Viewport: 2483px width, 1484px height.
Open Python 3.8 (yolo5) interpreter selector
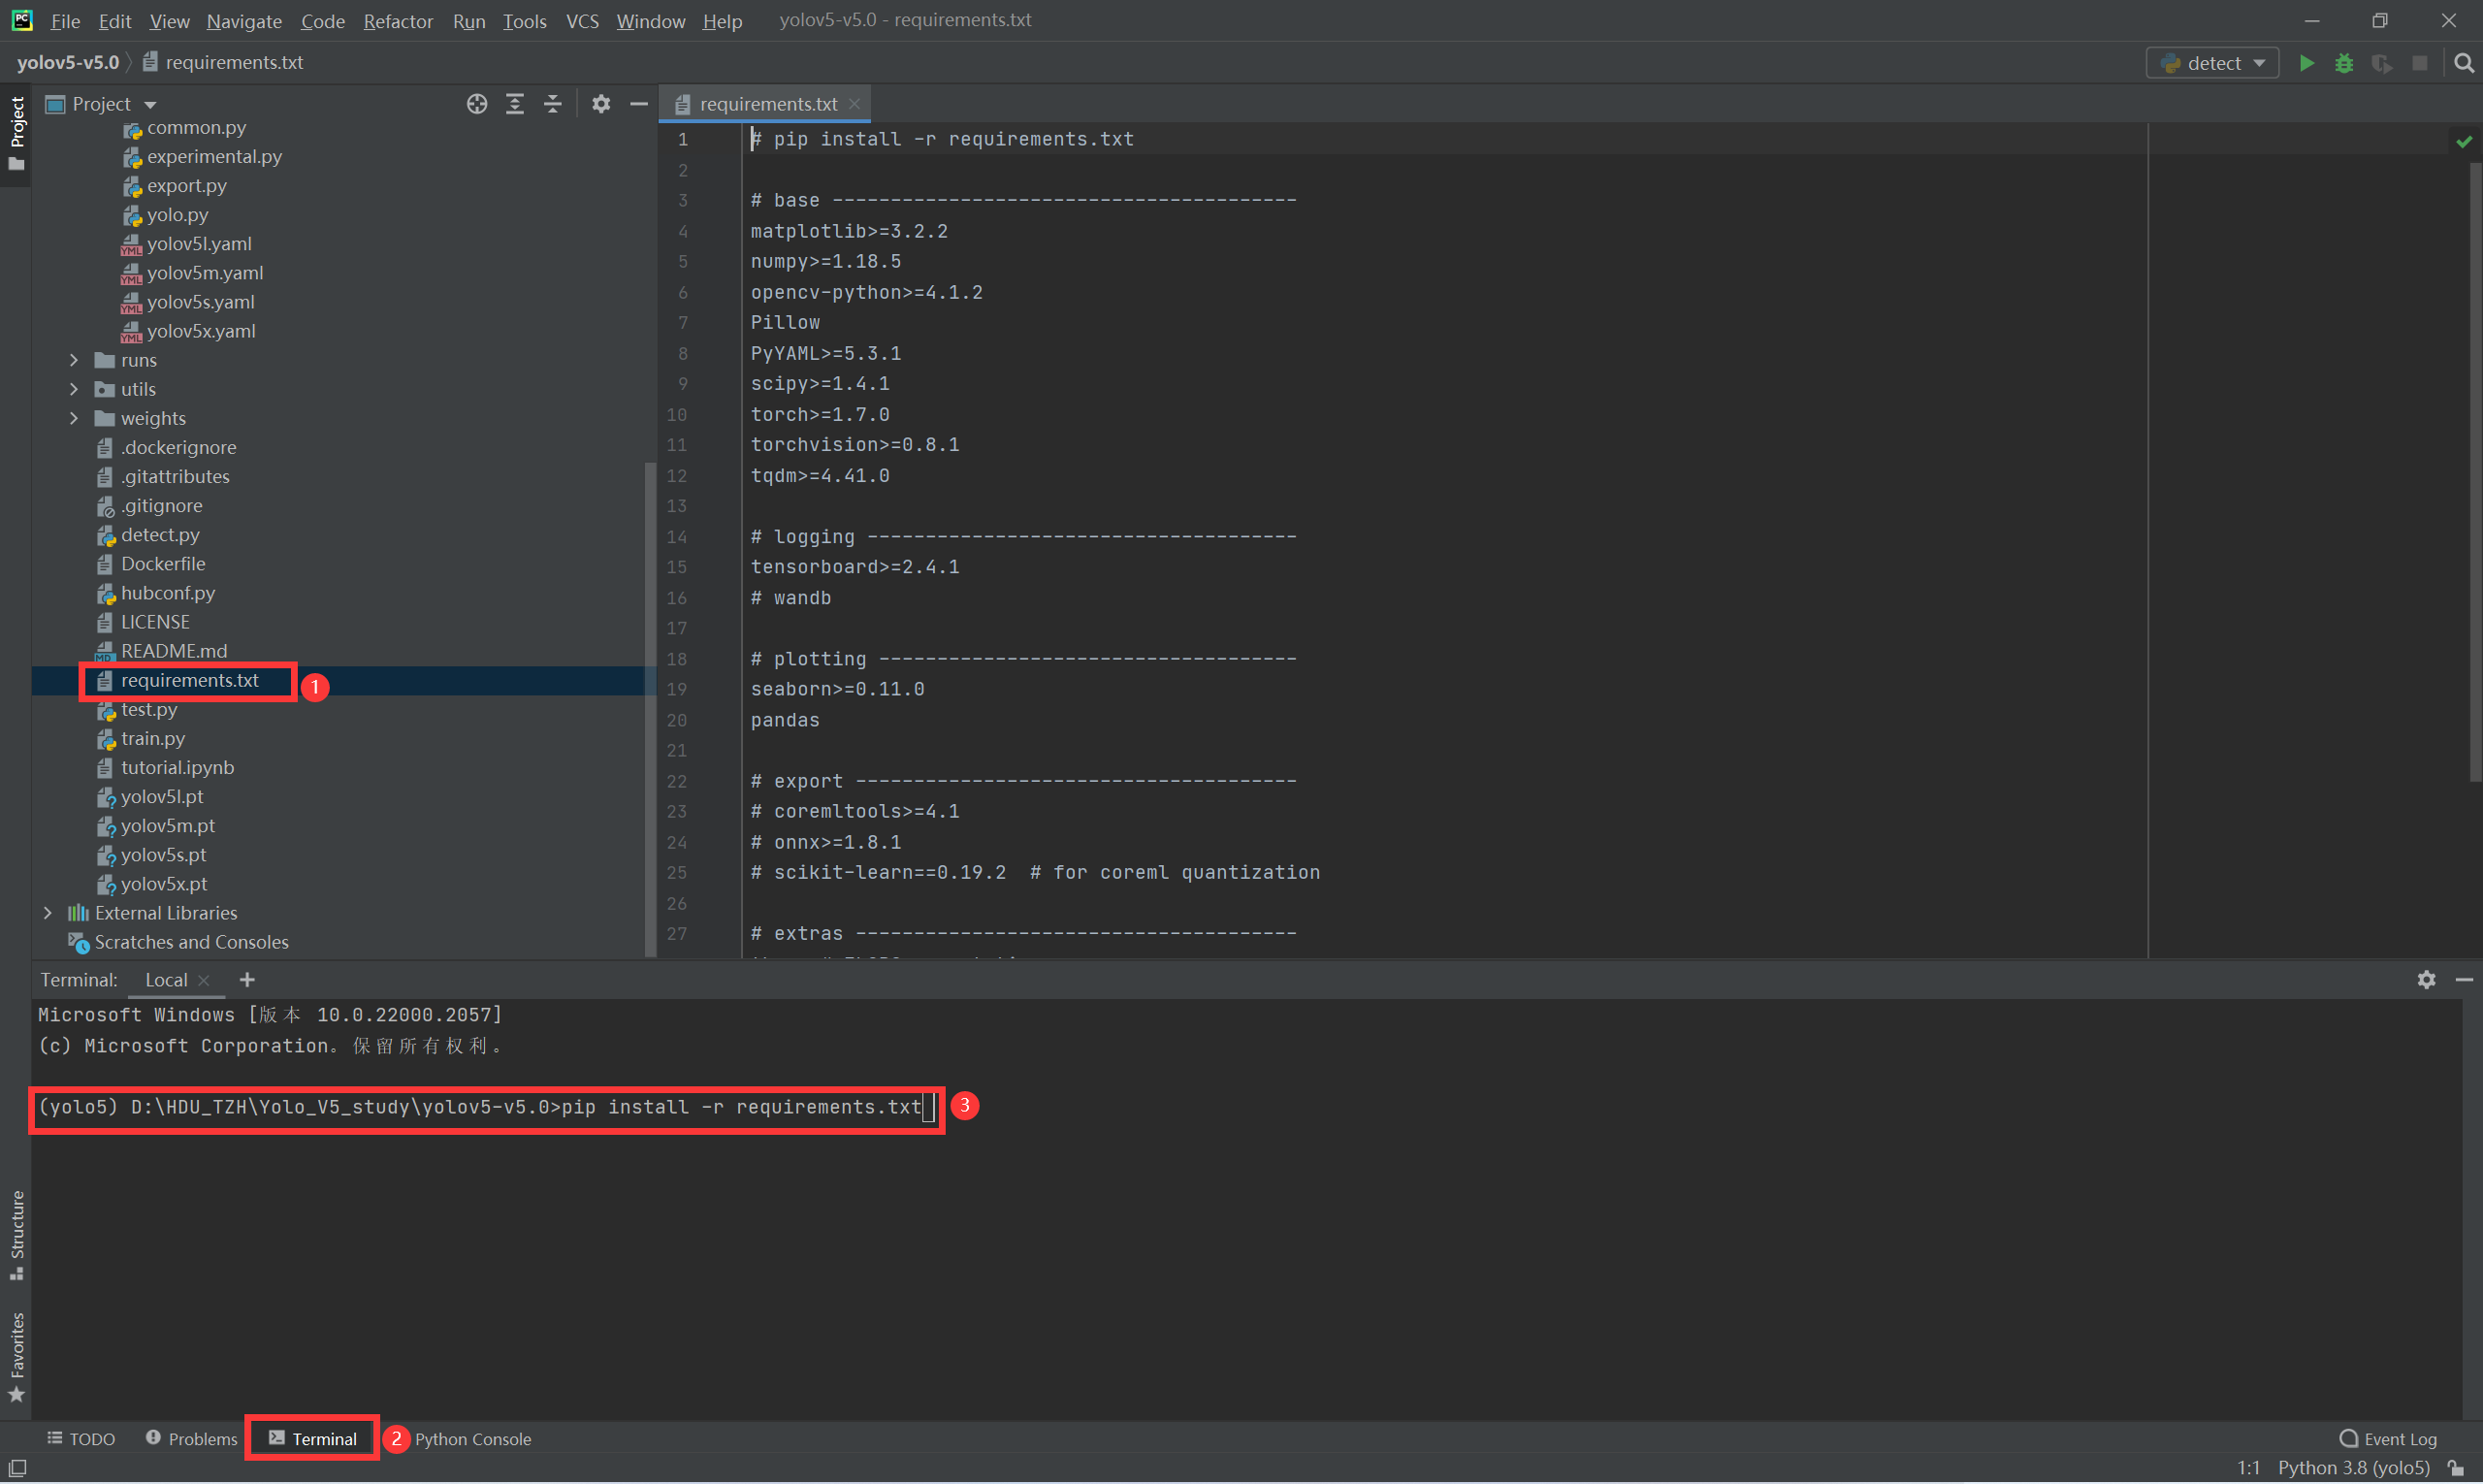2353,1468
